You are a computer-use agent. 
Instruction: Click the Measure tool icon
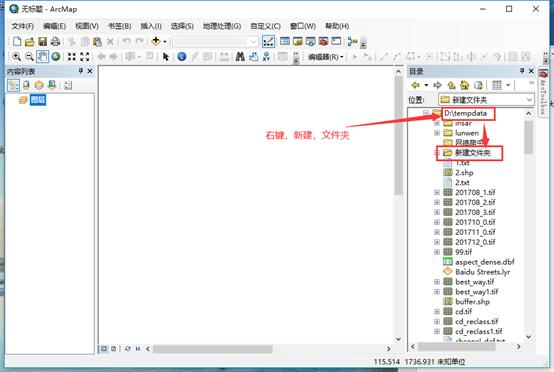[x=224, y=57]
